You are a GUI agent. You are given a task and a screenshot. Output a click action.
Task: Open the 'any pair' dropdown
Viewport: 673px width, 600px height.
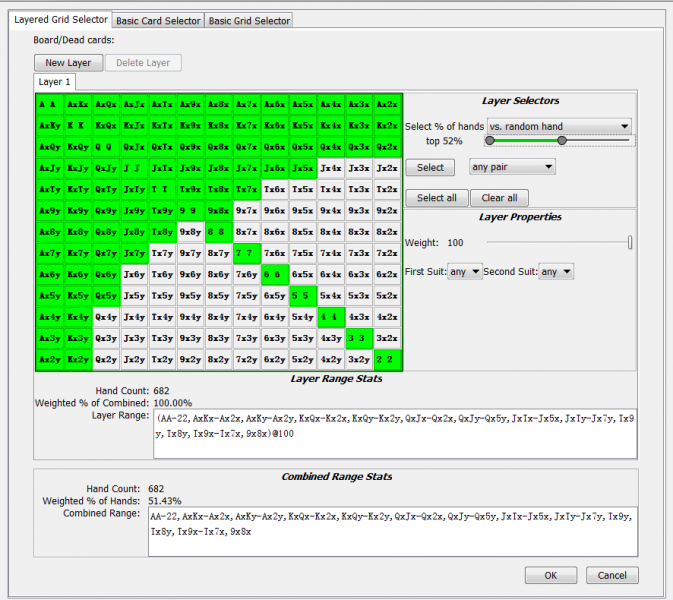(x=512, y=167)
